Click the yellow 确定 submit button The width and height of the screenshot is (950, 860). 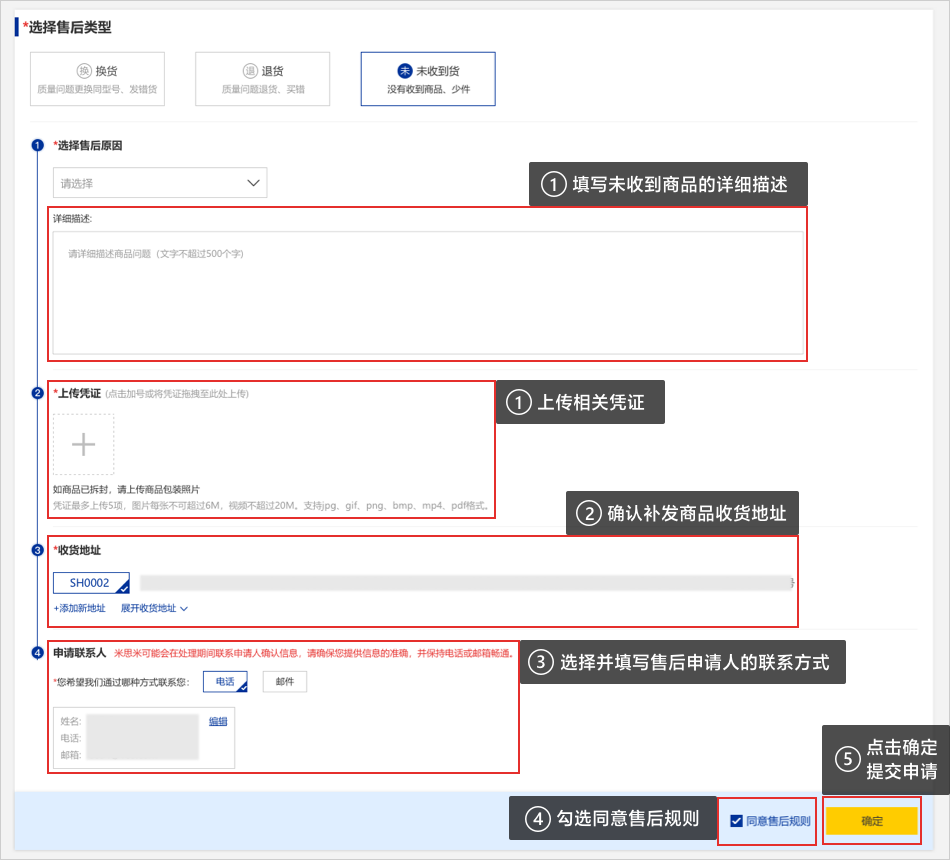[871, 821]
